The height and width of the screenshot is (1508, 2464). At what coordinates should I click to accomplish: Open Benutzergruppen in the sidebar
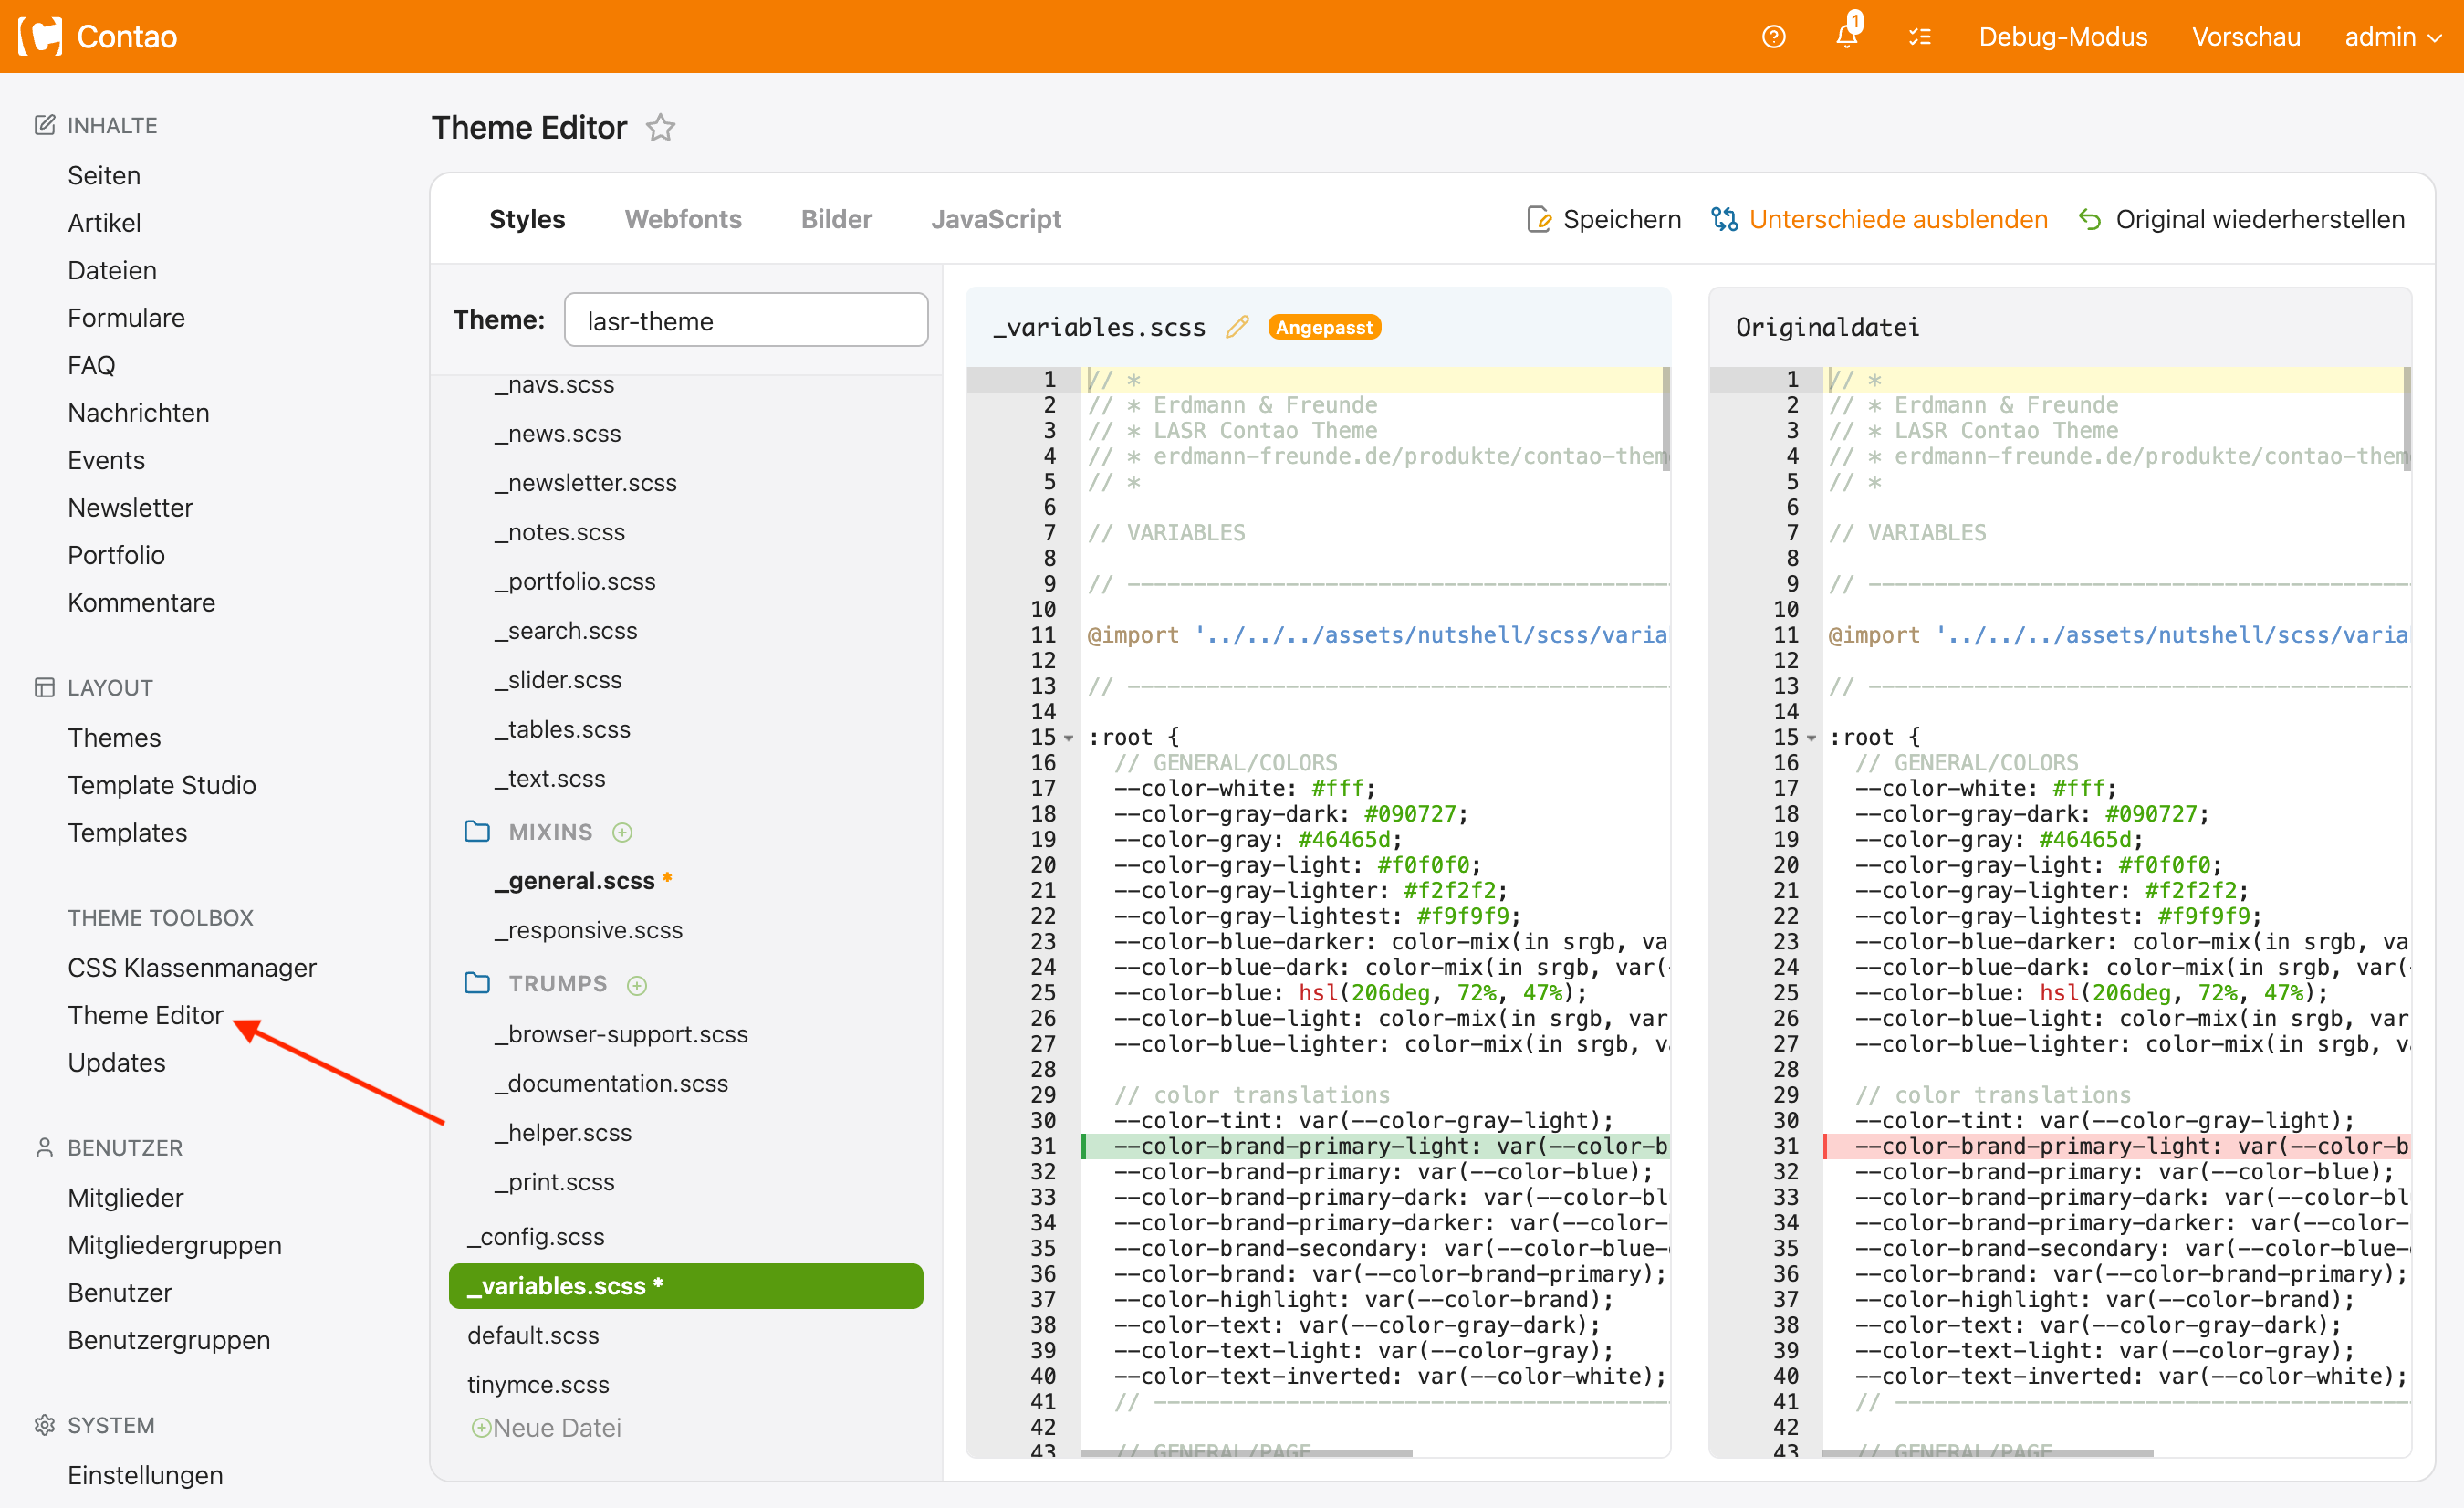169,1340
